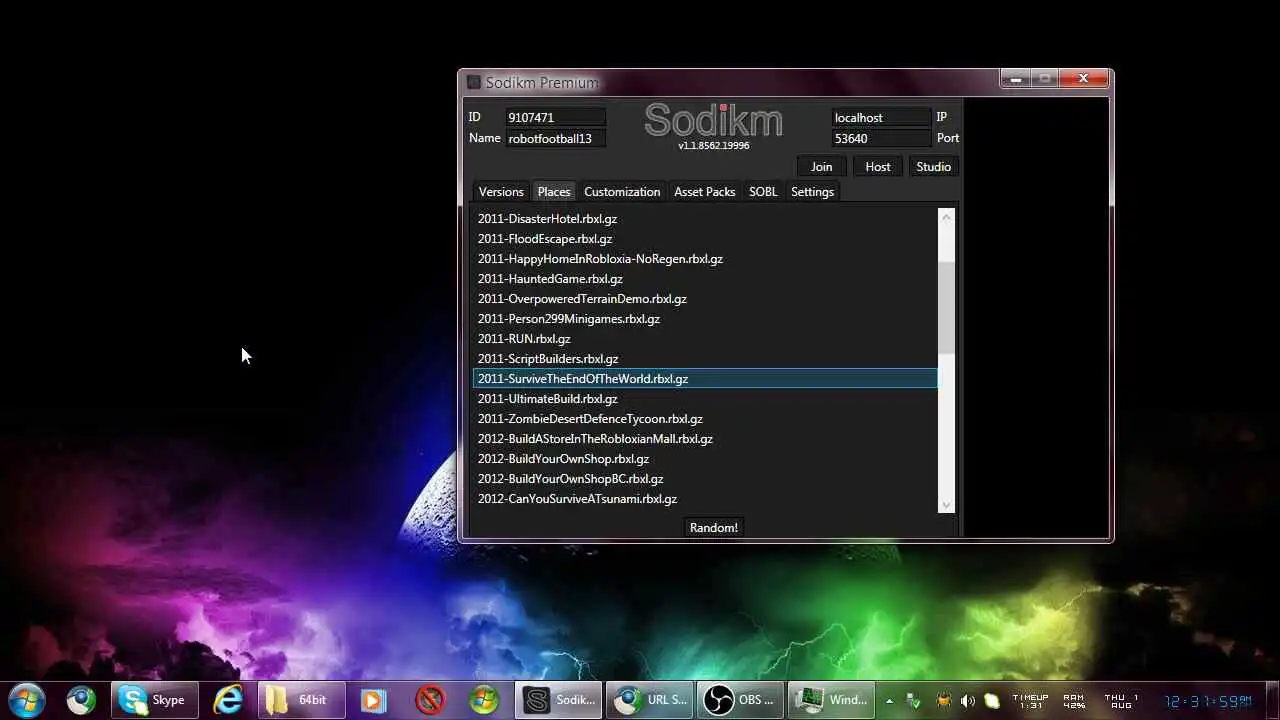
Task: Close the Sodikm Premium window
Action: click(x=1084, y=78)
